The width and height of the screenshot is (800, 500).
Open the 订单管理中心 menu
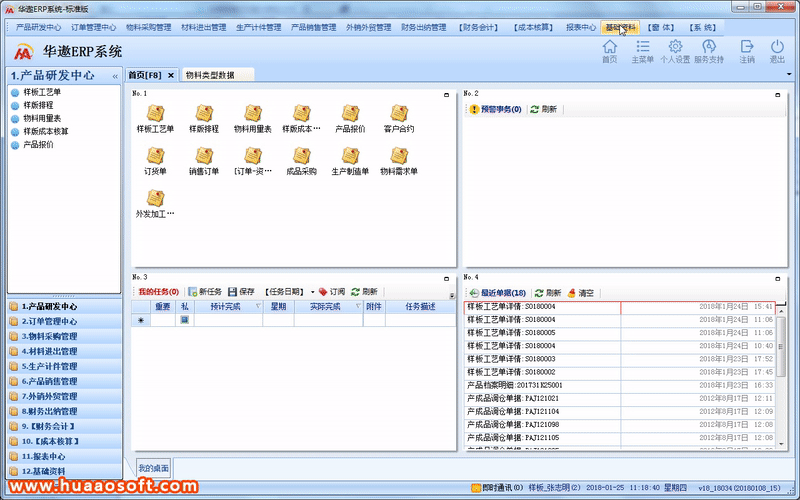(x=93, y=28)
